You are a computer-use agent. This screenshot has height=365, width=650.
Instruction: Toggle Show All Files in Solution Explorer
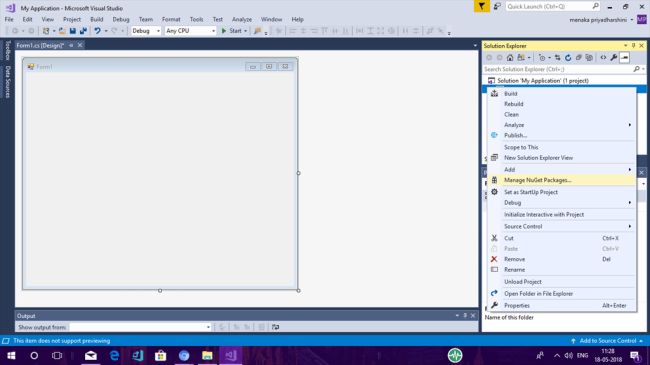589,58
